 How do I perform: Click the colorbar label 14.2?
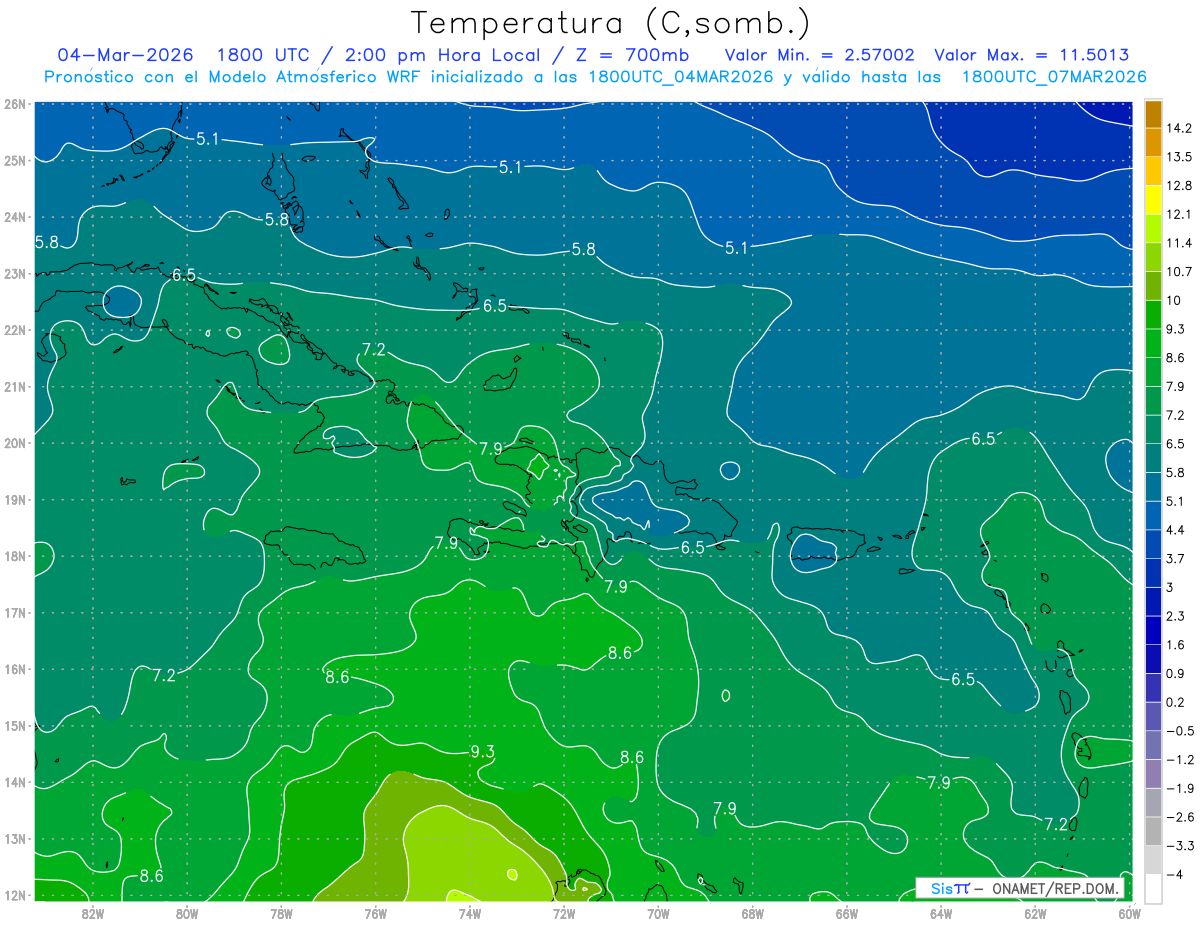tap(1179, 128)
